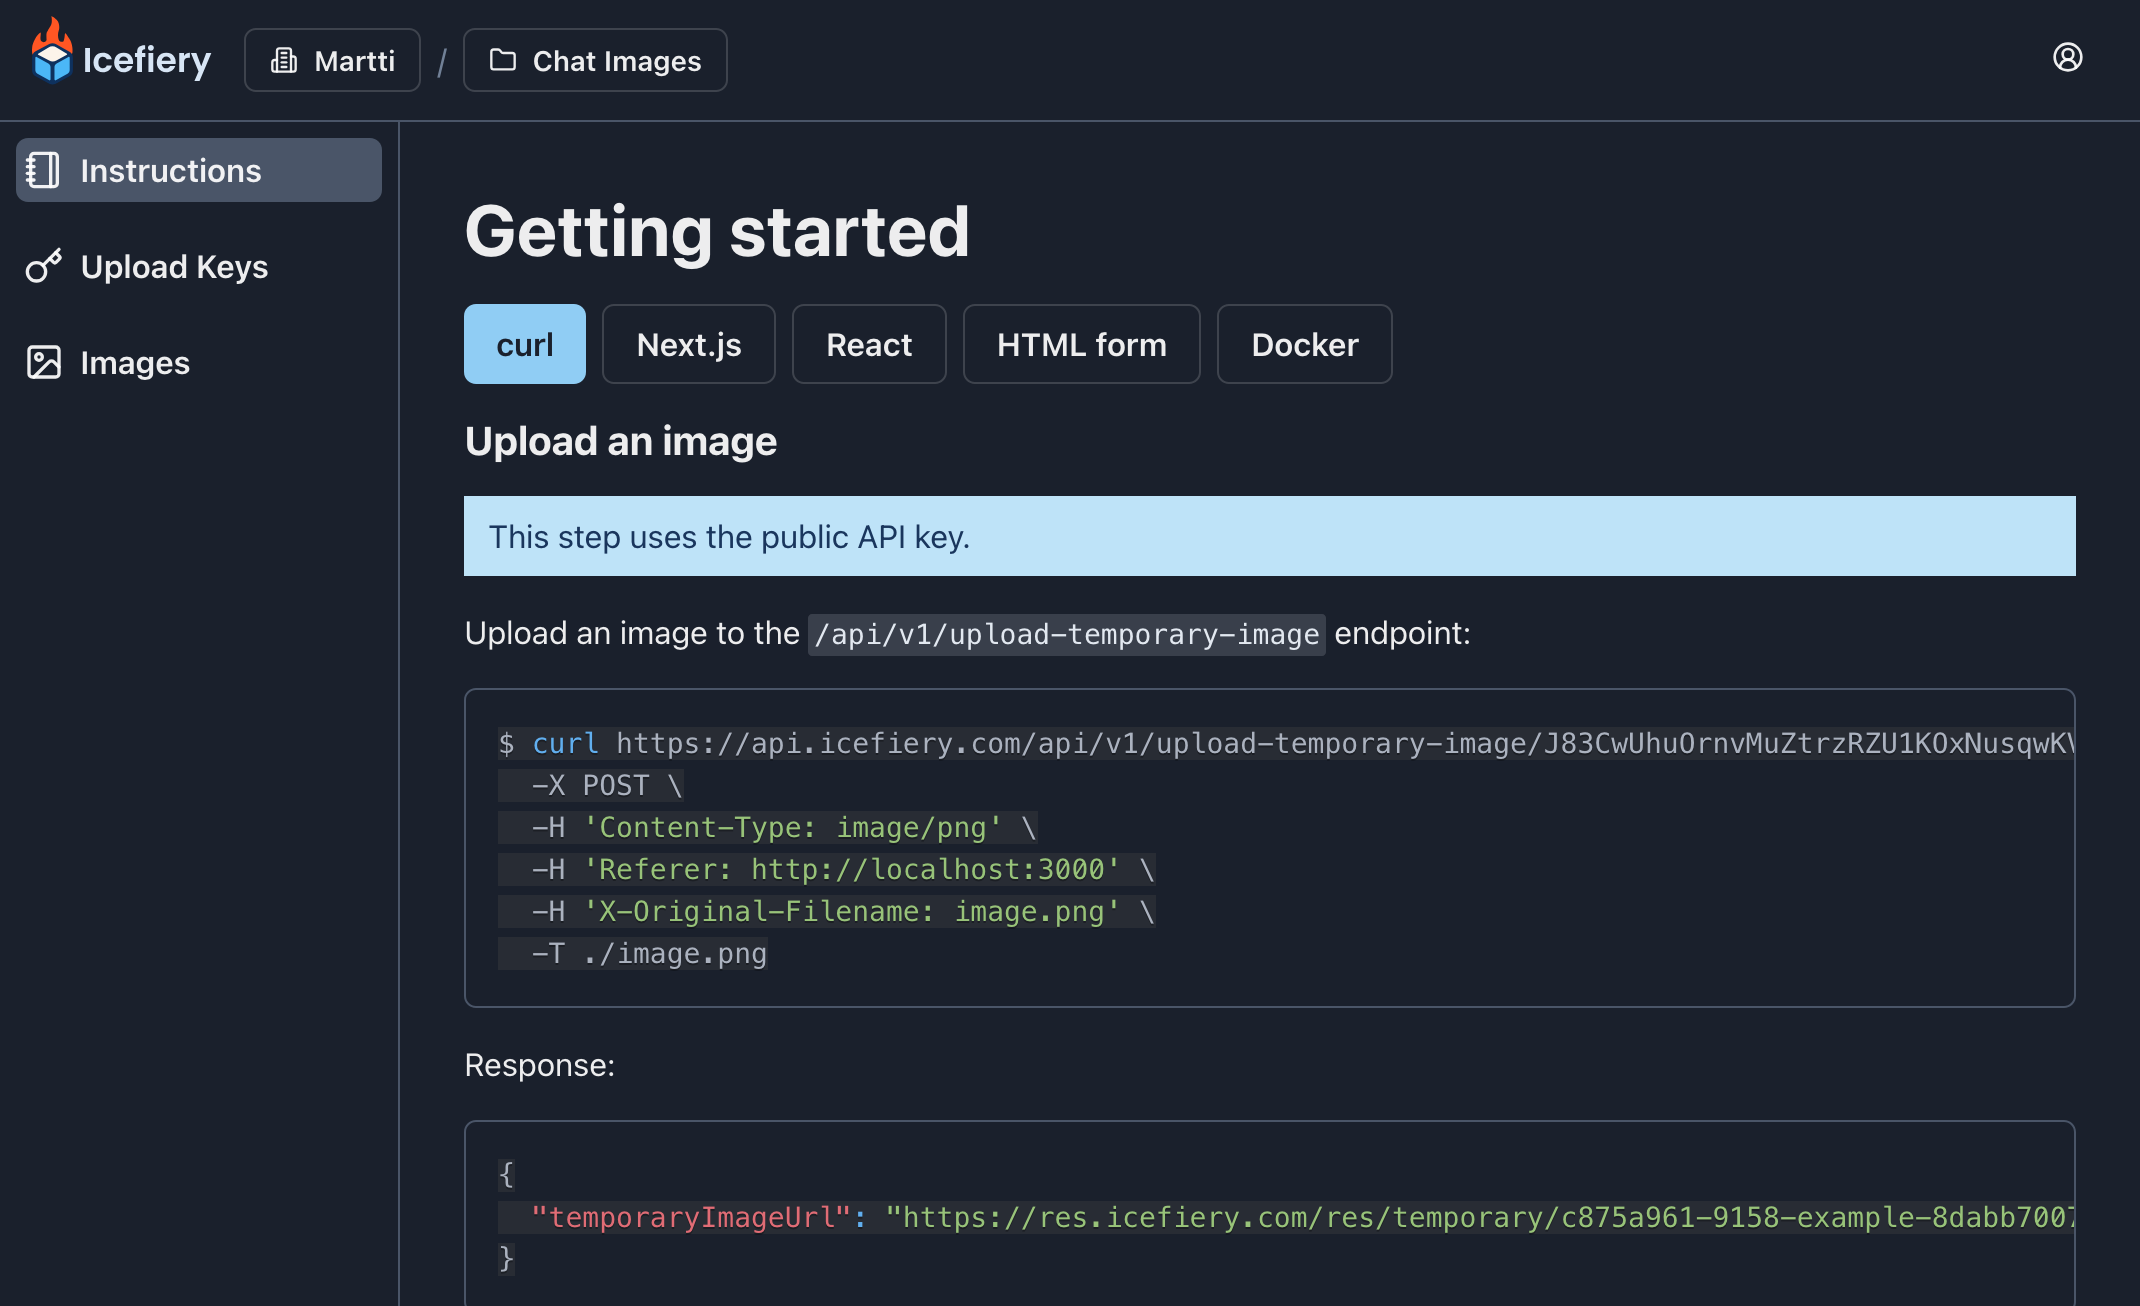Viewport: 2140px width, 1306px height.
Task: Switch to the Docker tab
Action: pyautogui.click(x=1305, y=344)
